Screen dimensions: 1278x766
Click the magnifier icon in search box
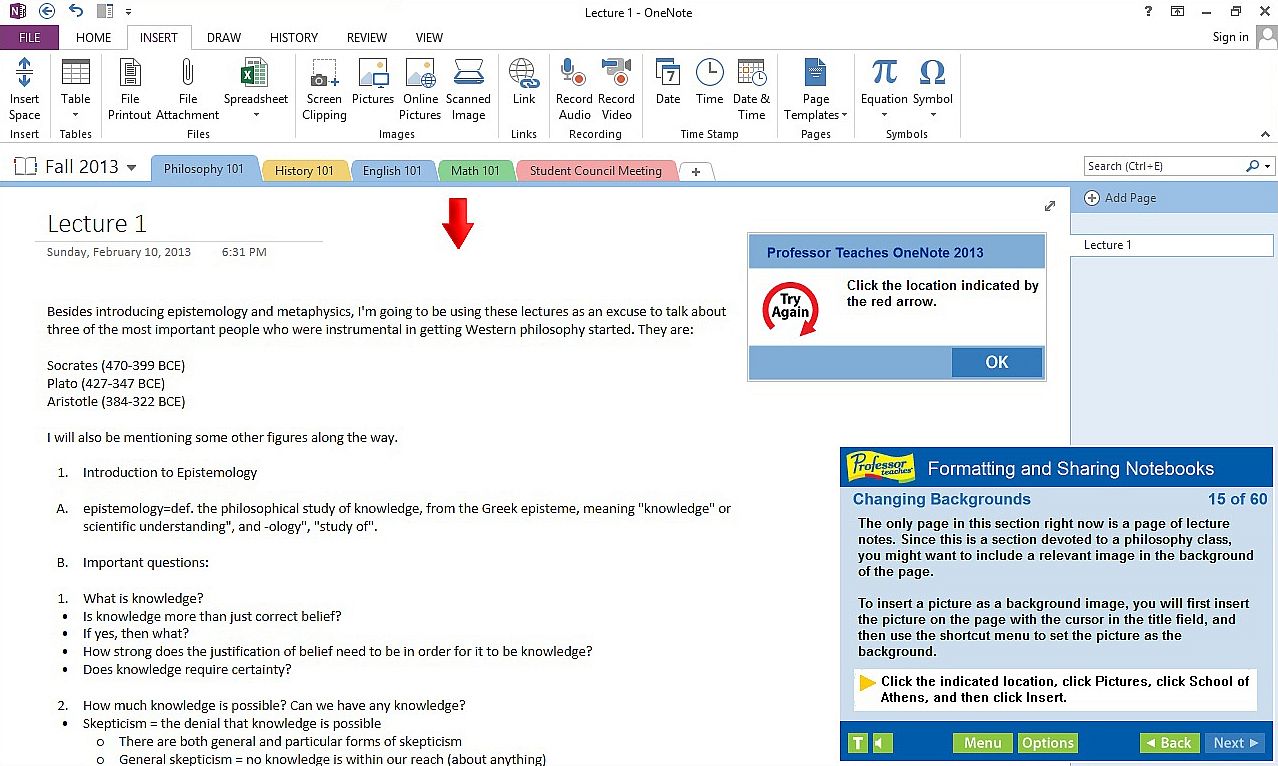(x=1252, y=166)
